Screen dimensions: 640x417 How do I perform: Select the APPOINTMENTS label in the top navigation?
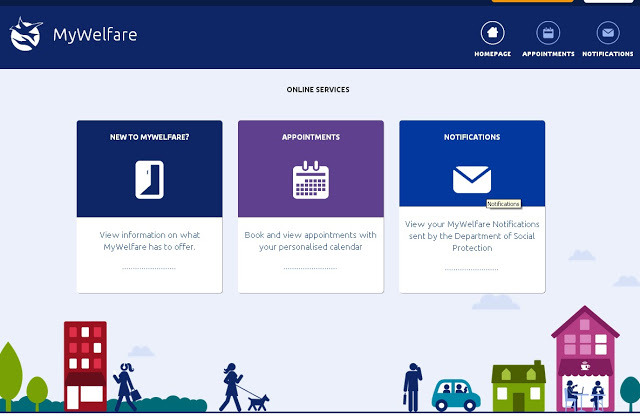point(548,54)
